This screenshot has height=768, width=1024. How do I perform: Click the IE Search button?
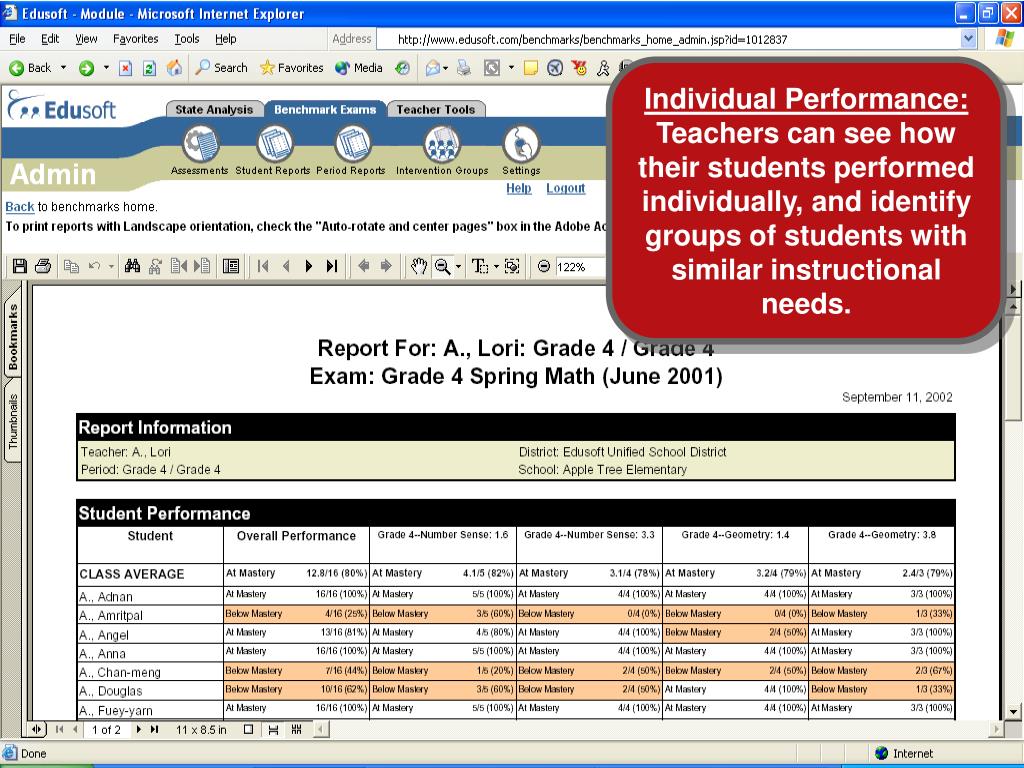(x=222, y=68)
